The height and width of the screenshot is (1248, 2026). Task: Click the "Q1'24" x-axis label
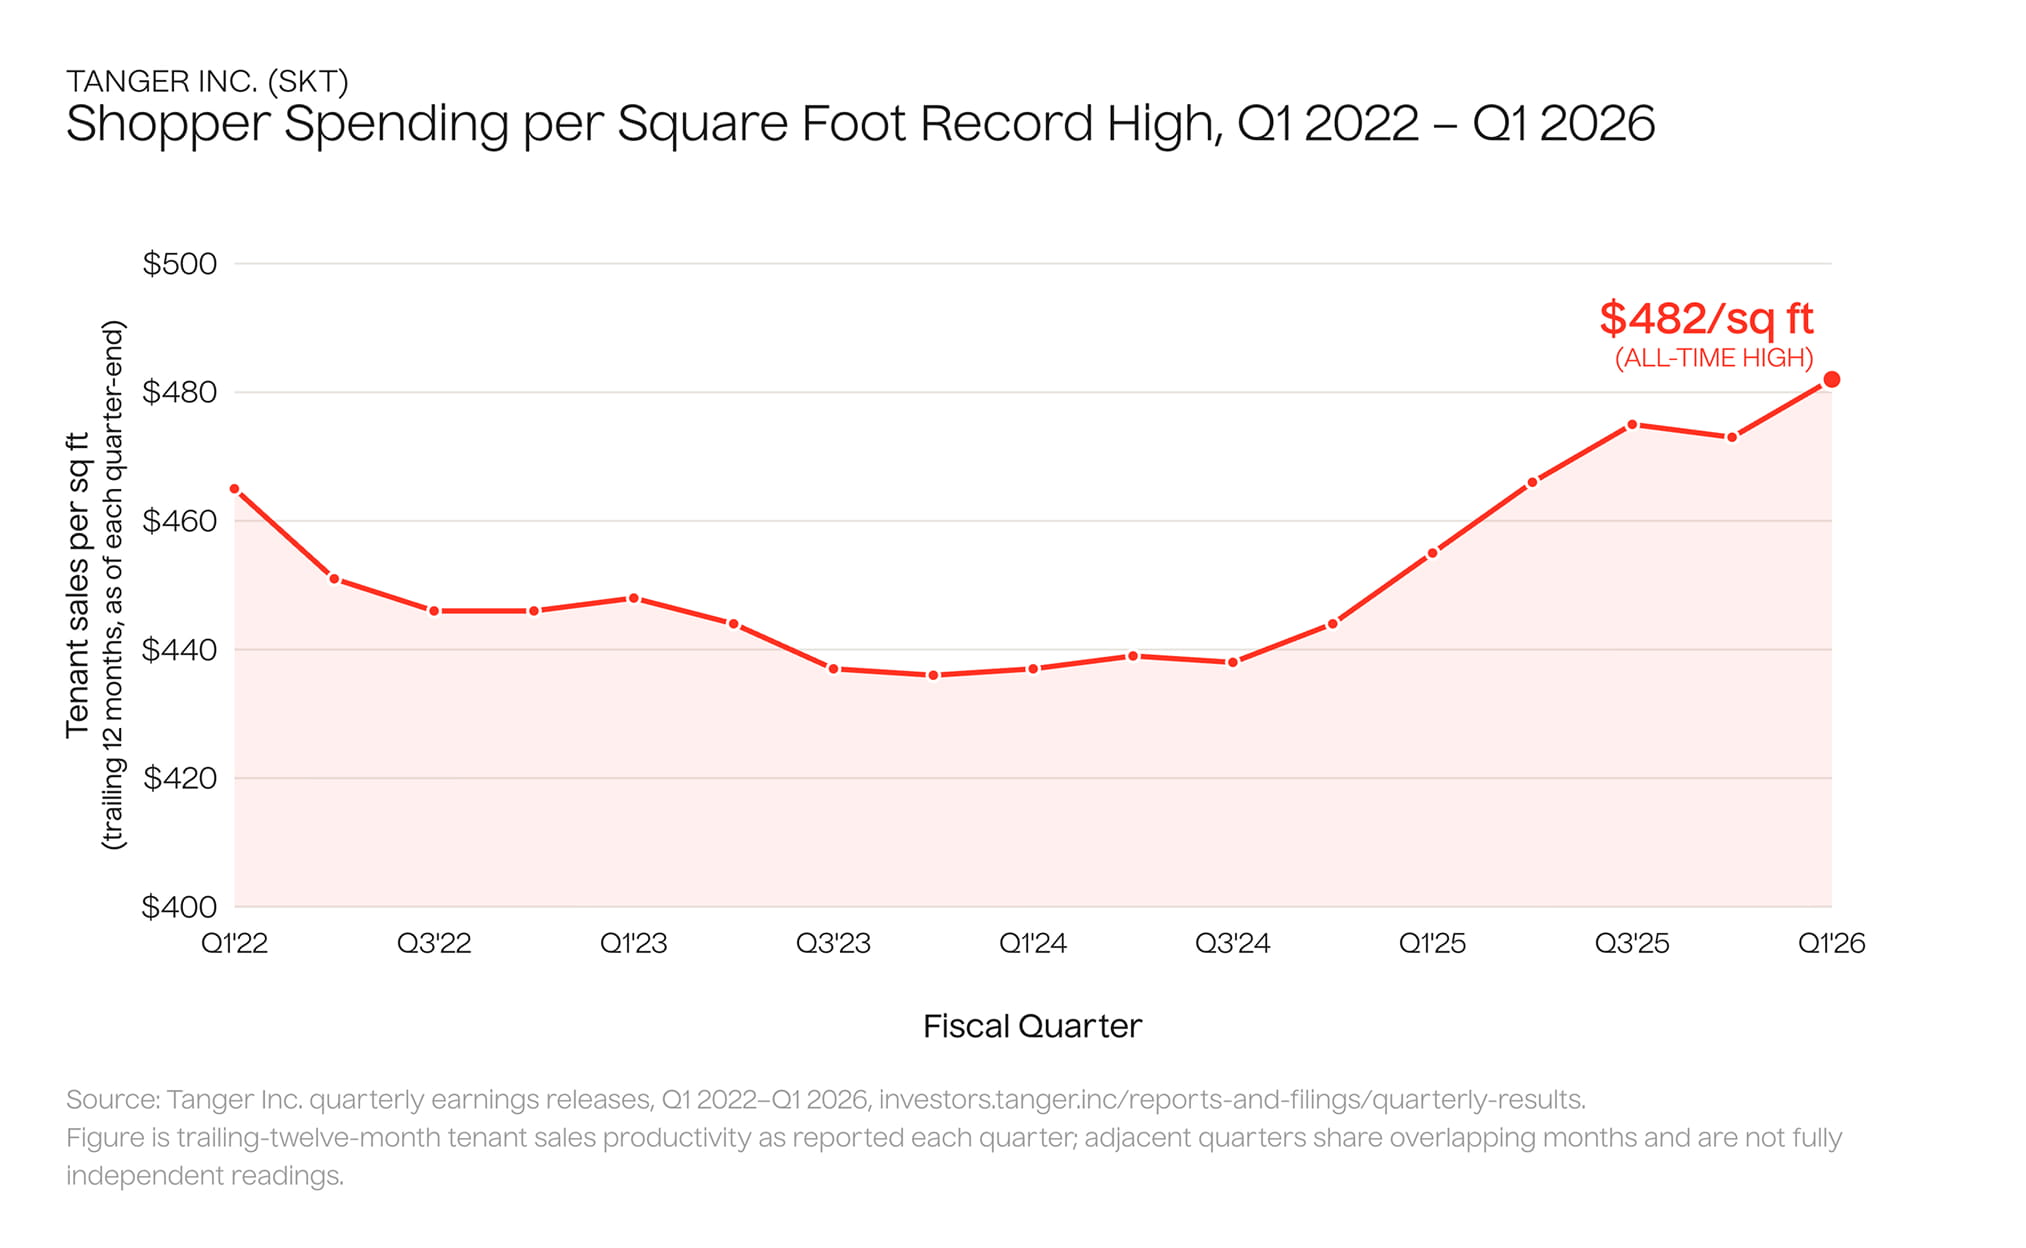click(x=1033, y=943)
